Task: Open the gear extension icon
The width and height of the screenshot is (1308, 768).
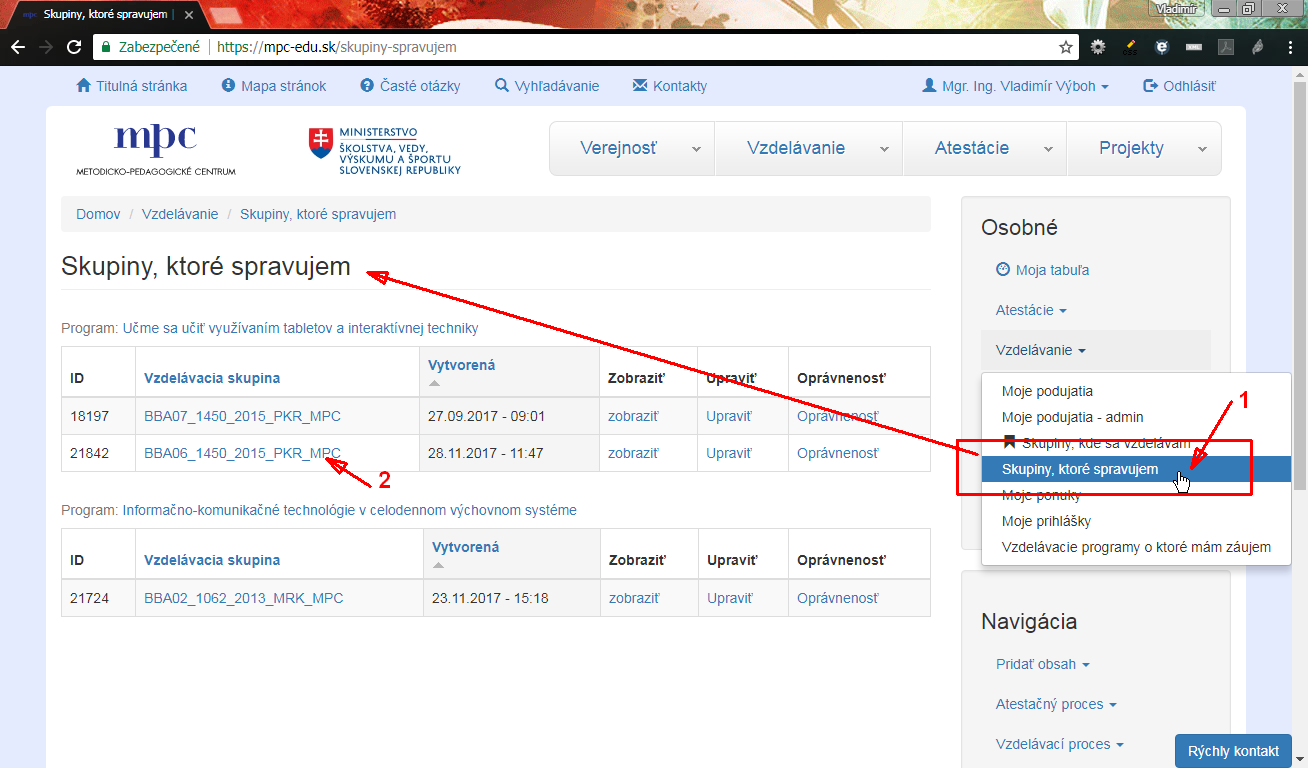Action: coord(1098,47)
